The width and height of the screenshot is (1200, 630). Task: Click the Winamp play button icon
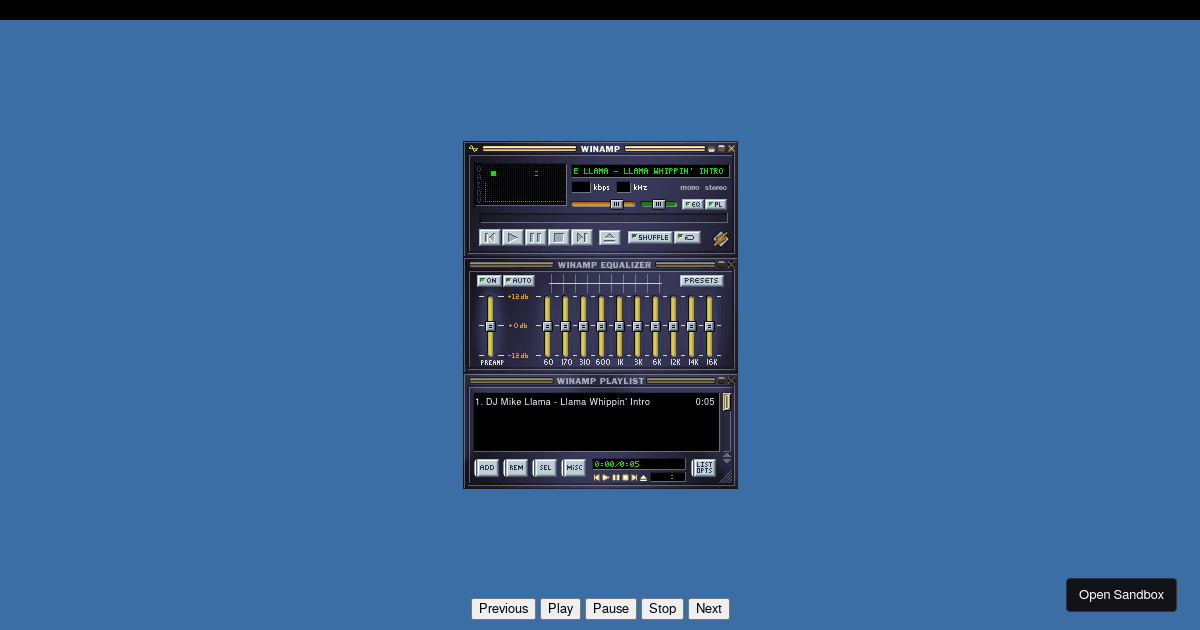513,237
